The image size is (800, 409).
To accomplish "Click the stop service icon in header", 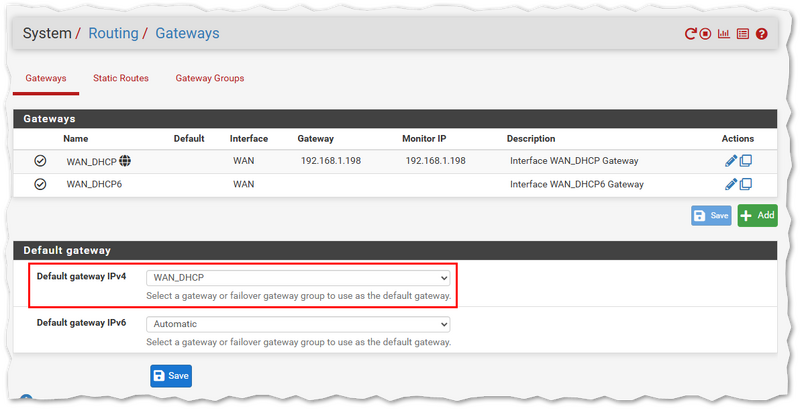I will (x=705, y=34).
